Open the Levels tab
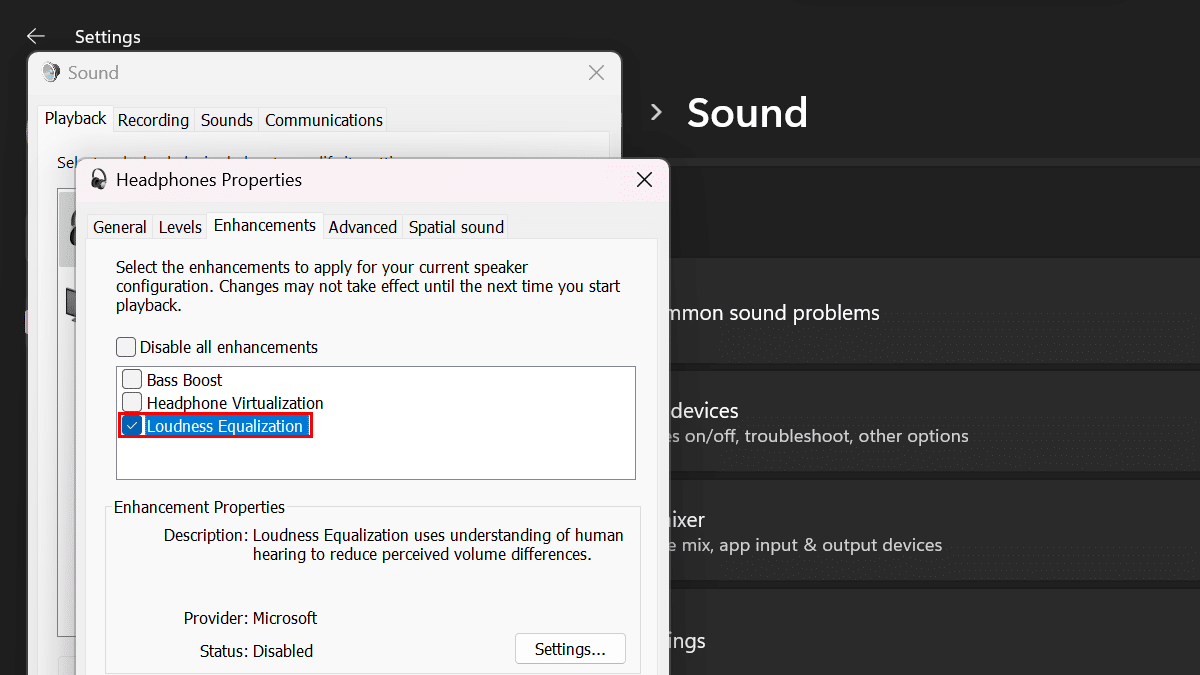Image resolution: width=1200 pixels, height=675 pixels. point(180,227)
